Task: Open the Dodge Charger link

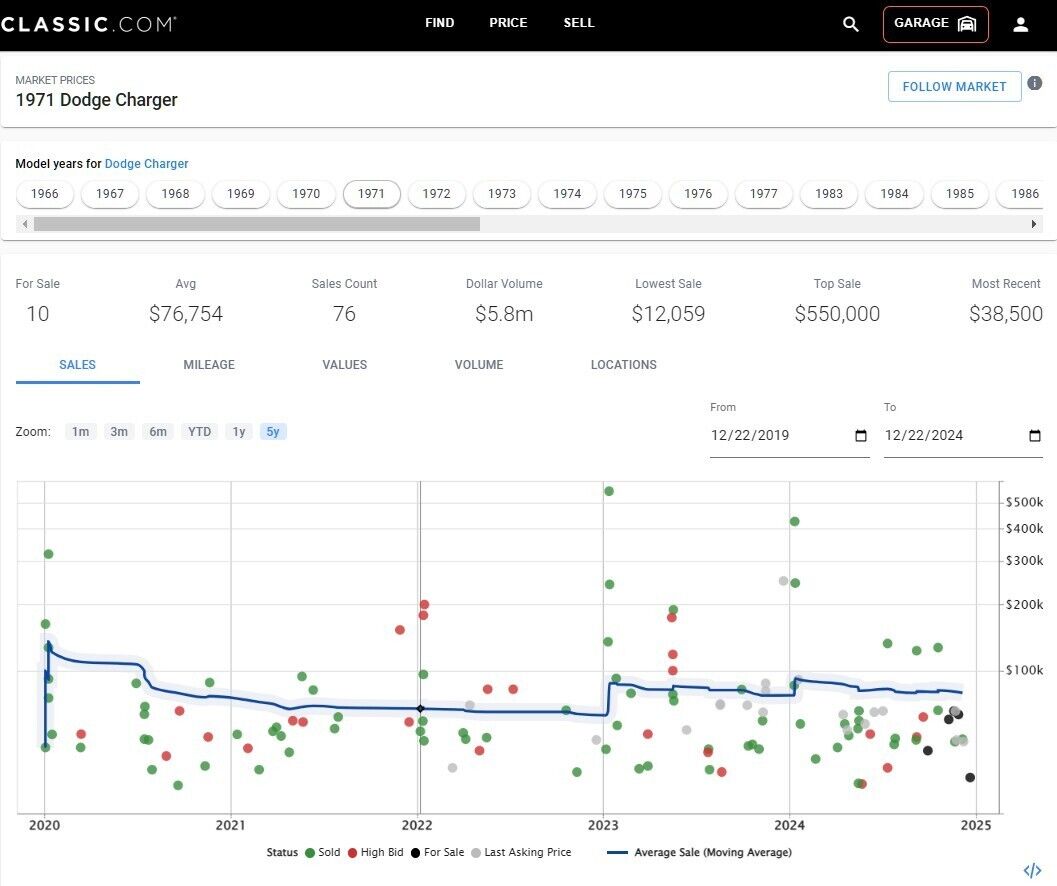Action: 146,164
